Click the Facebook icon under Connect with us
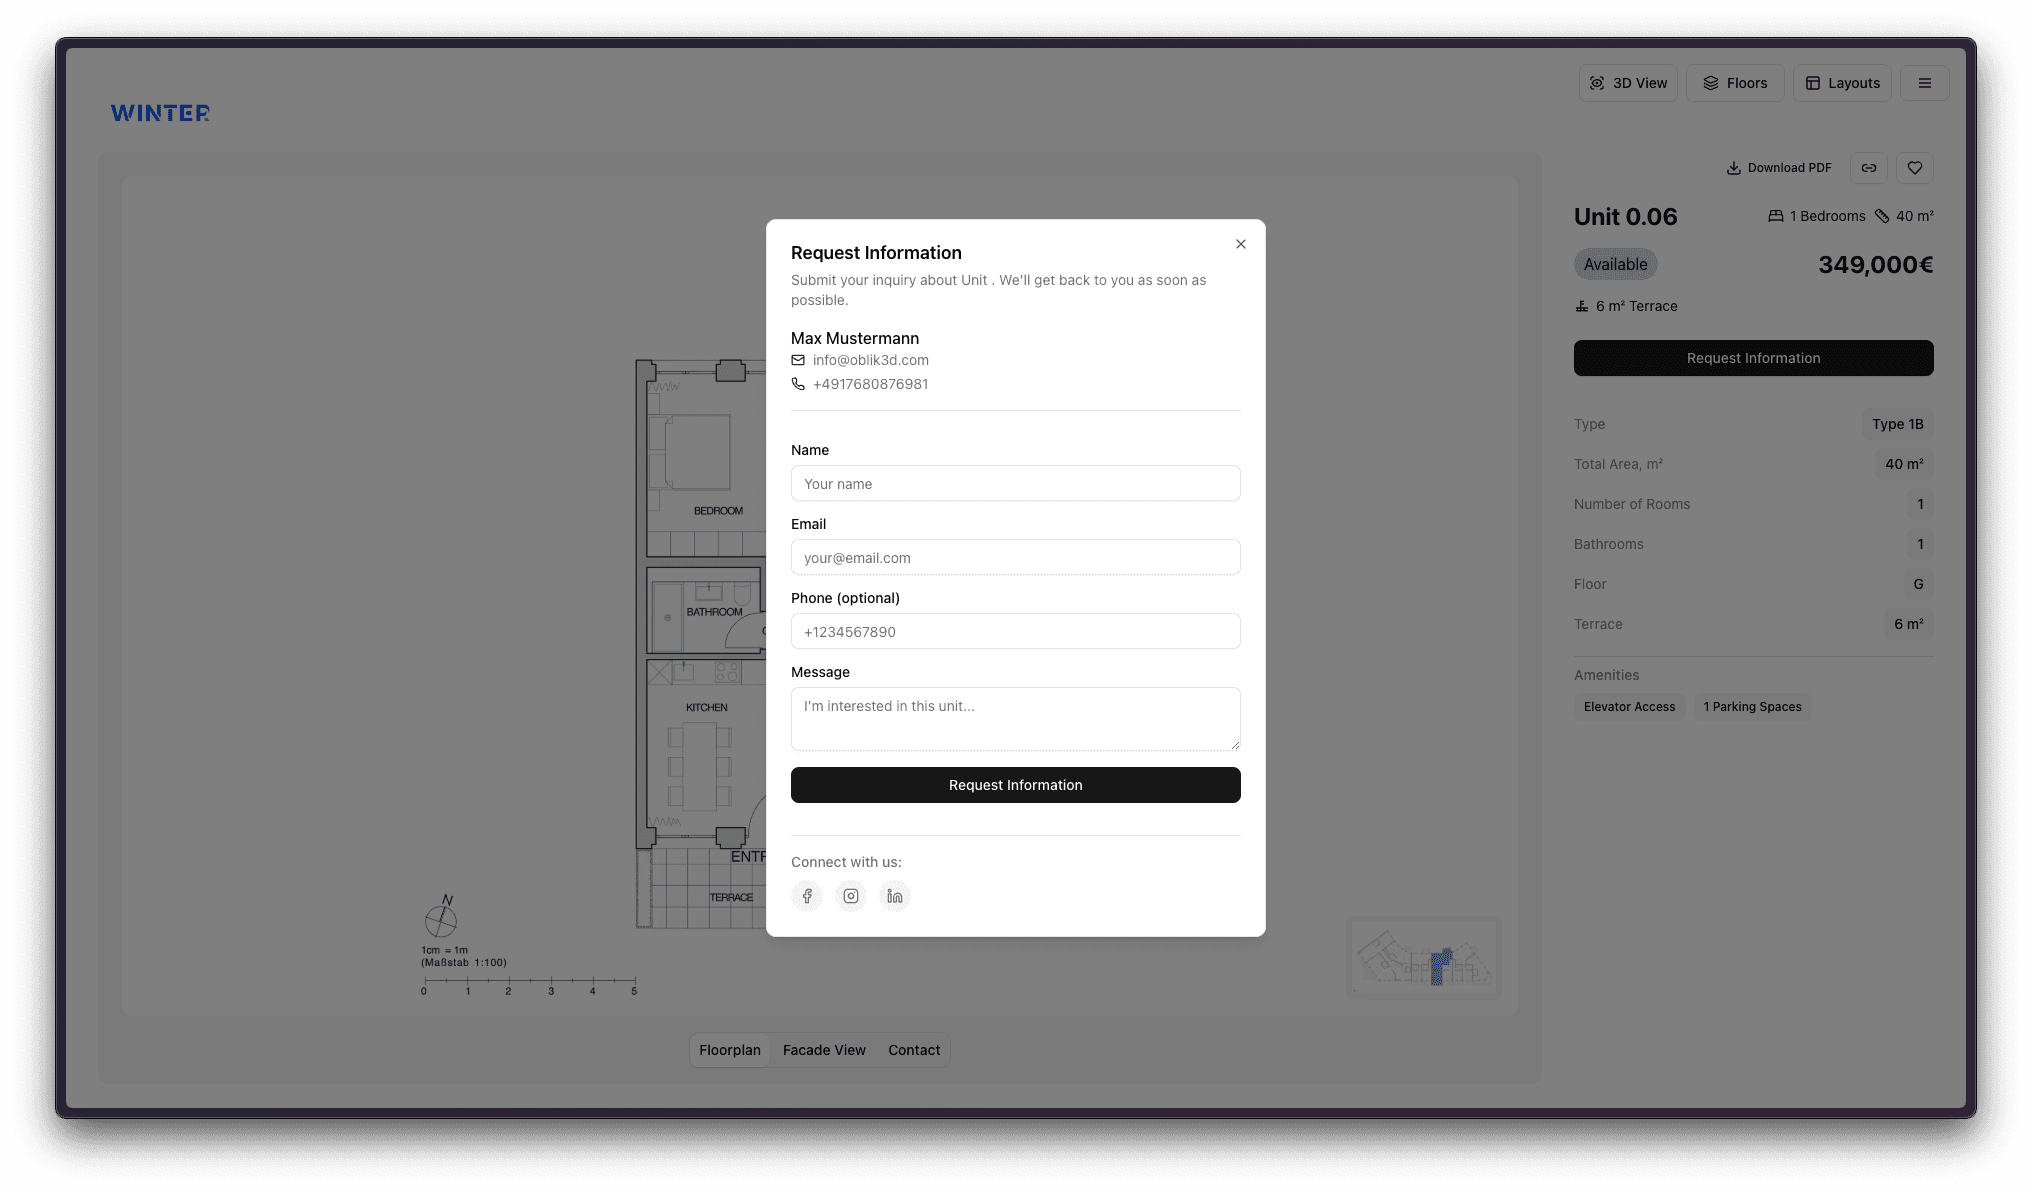This screenshot has width=2032, height=1192. [x=807, y=896]
